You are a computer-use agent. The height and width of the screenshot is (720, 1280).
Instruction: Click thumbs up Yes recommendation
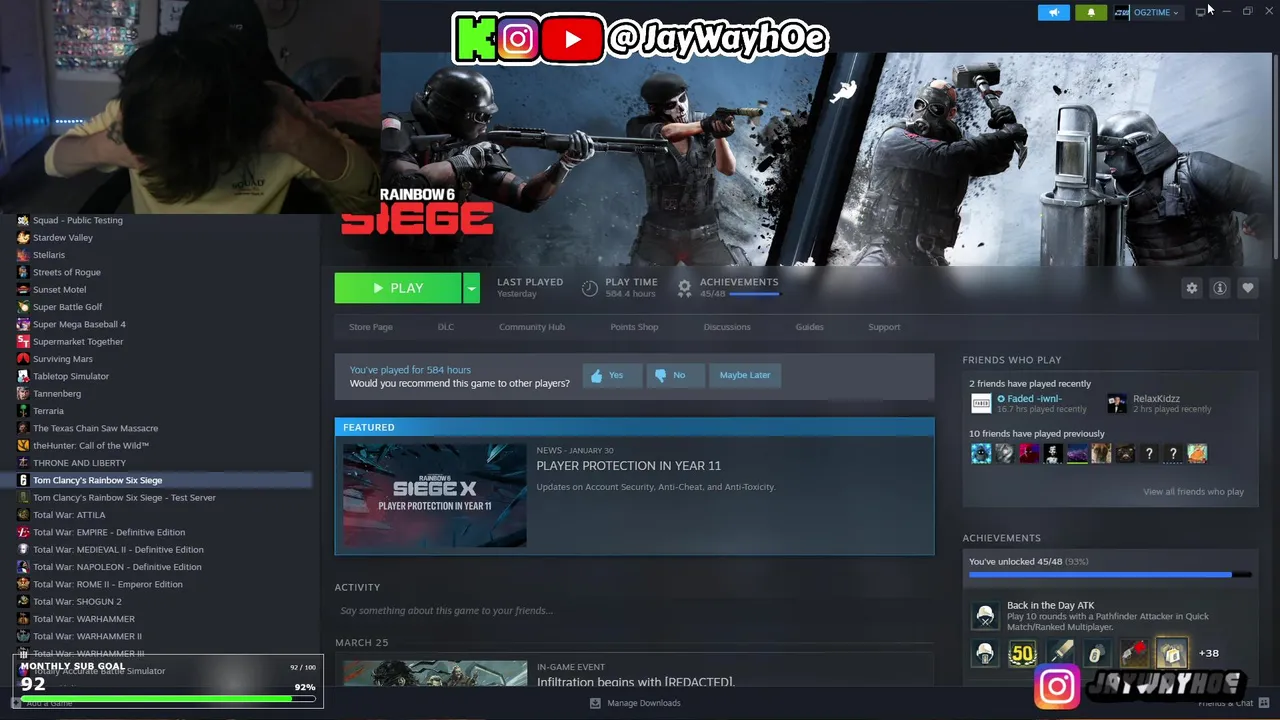pyautogui.click(x=611, y=375)
